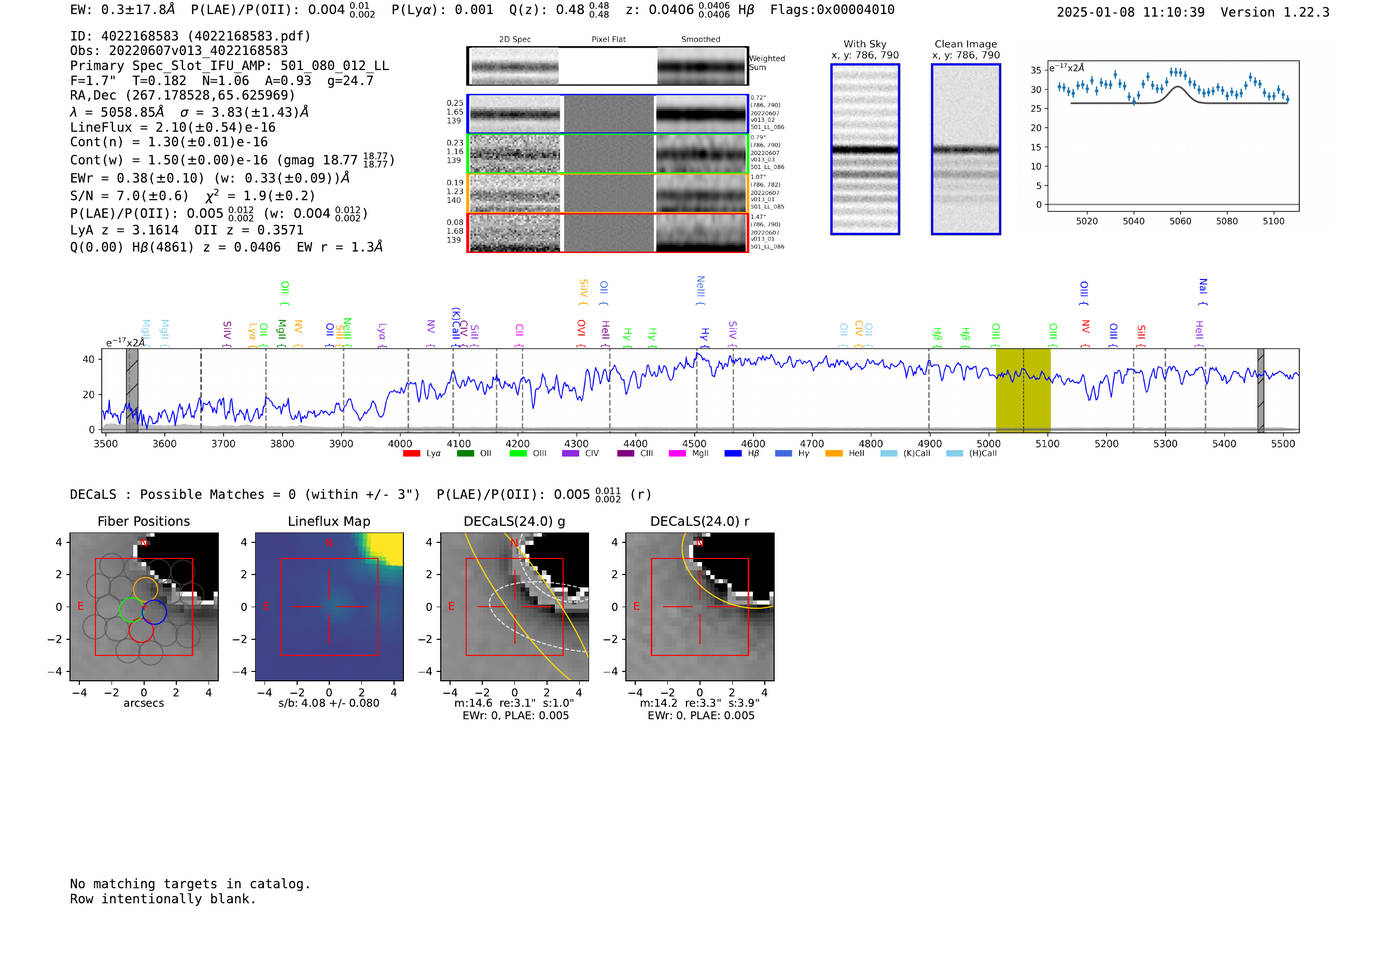The image size is (1400, 953).
Task: Open the DECaLS(24.0) r image
Action: [x=700, y=607]
